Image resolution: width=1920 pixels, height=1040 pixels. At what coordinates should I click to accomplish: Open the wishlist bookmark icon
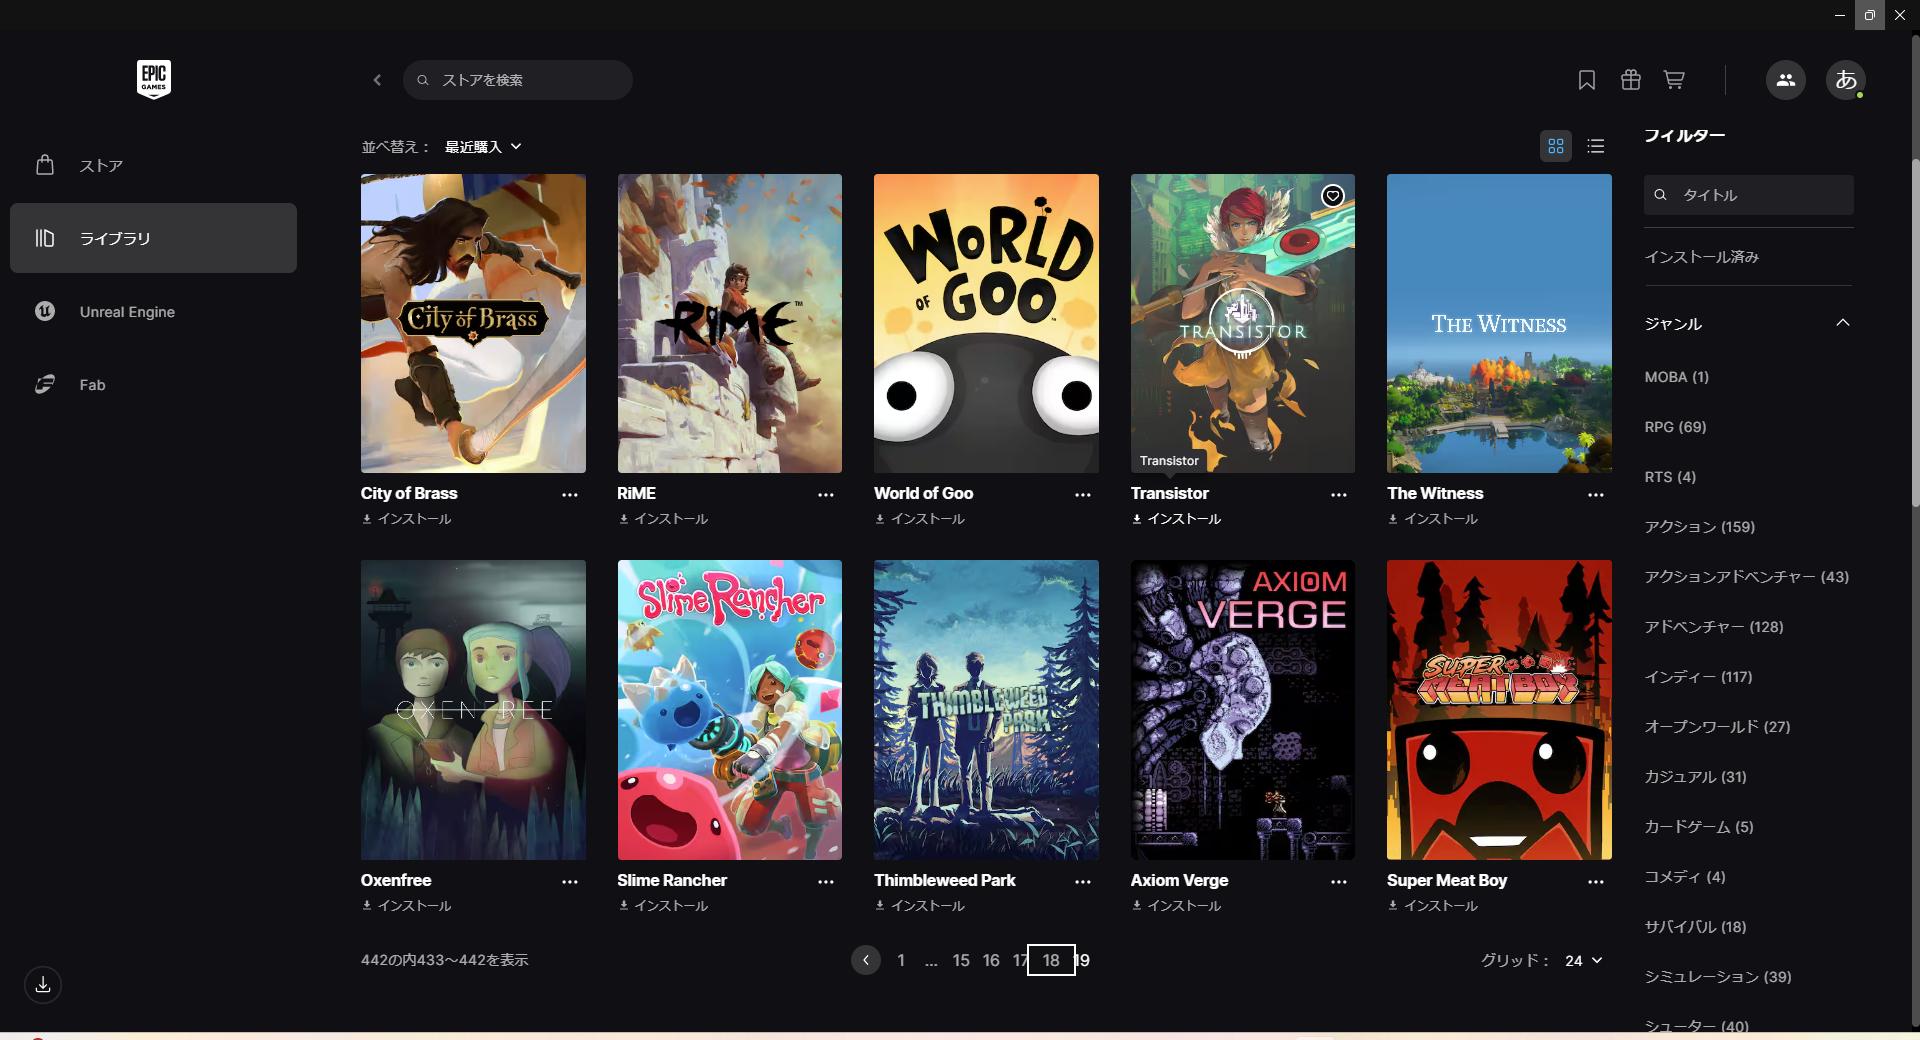click(x=1586, y=80)
